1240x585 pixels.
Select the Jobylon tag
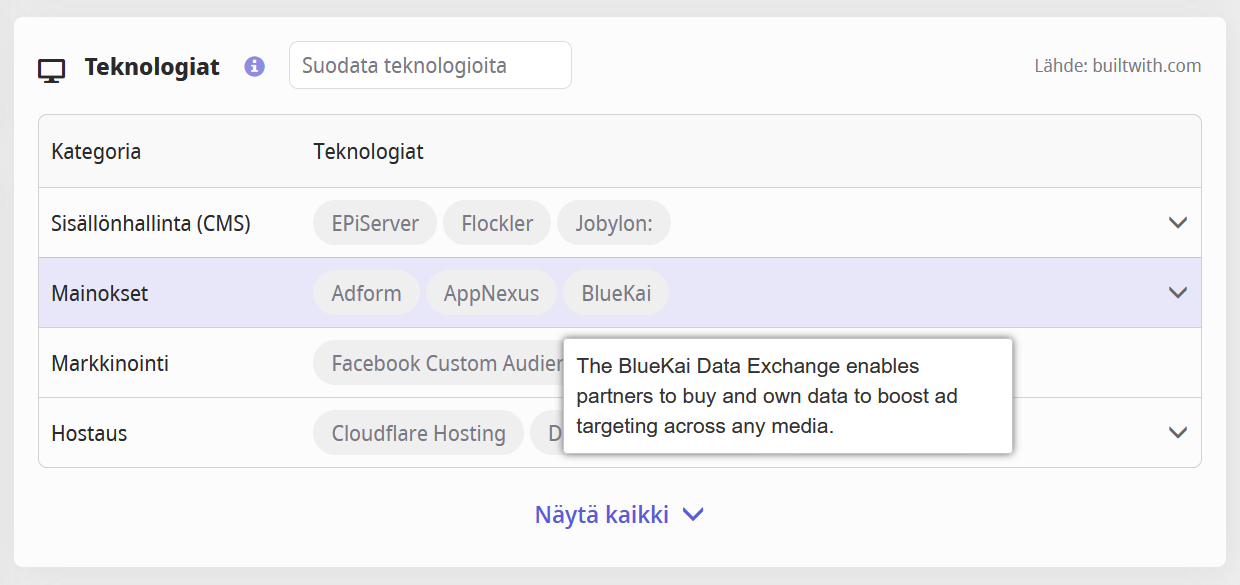pyautogui.click(x=614, y=223)
